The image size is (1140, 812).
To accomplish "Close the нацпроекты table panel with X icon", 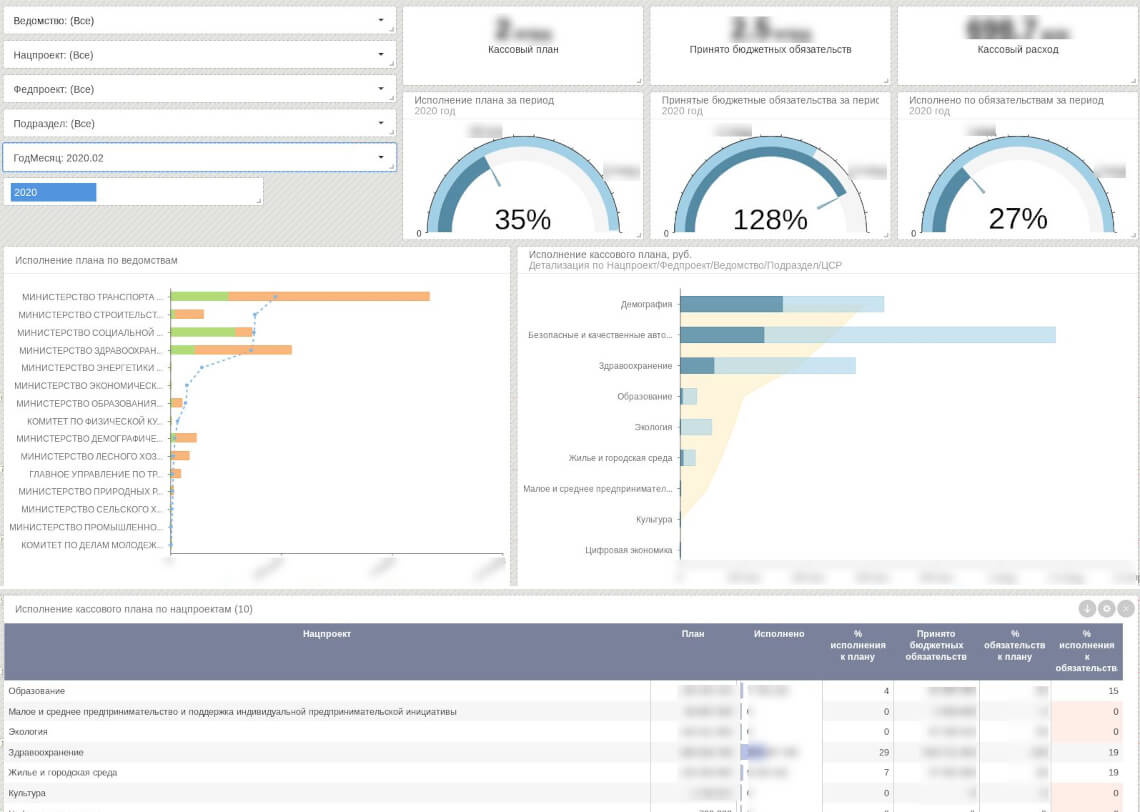I will tap(1125, 608).
